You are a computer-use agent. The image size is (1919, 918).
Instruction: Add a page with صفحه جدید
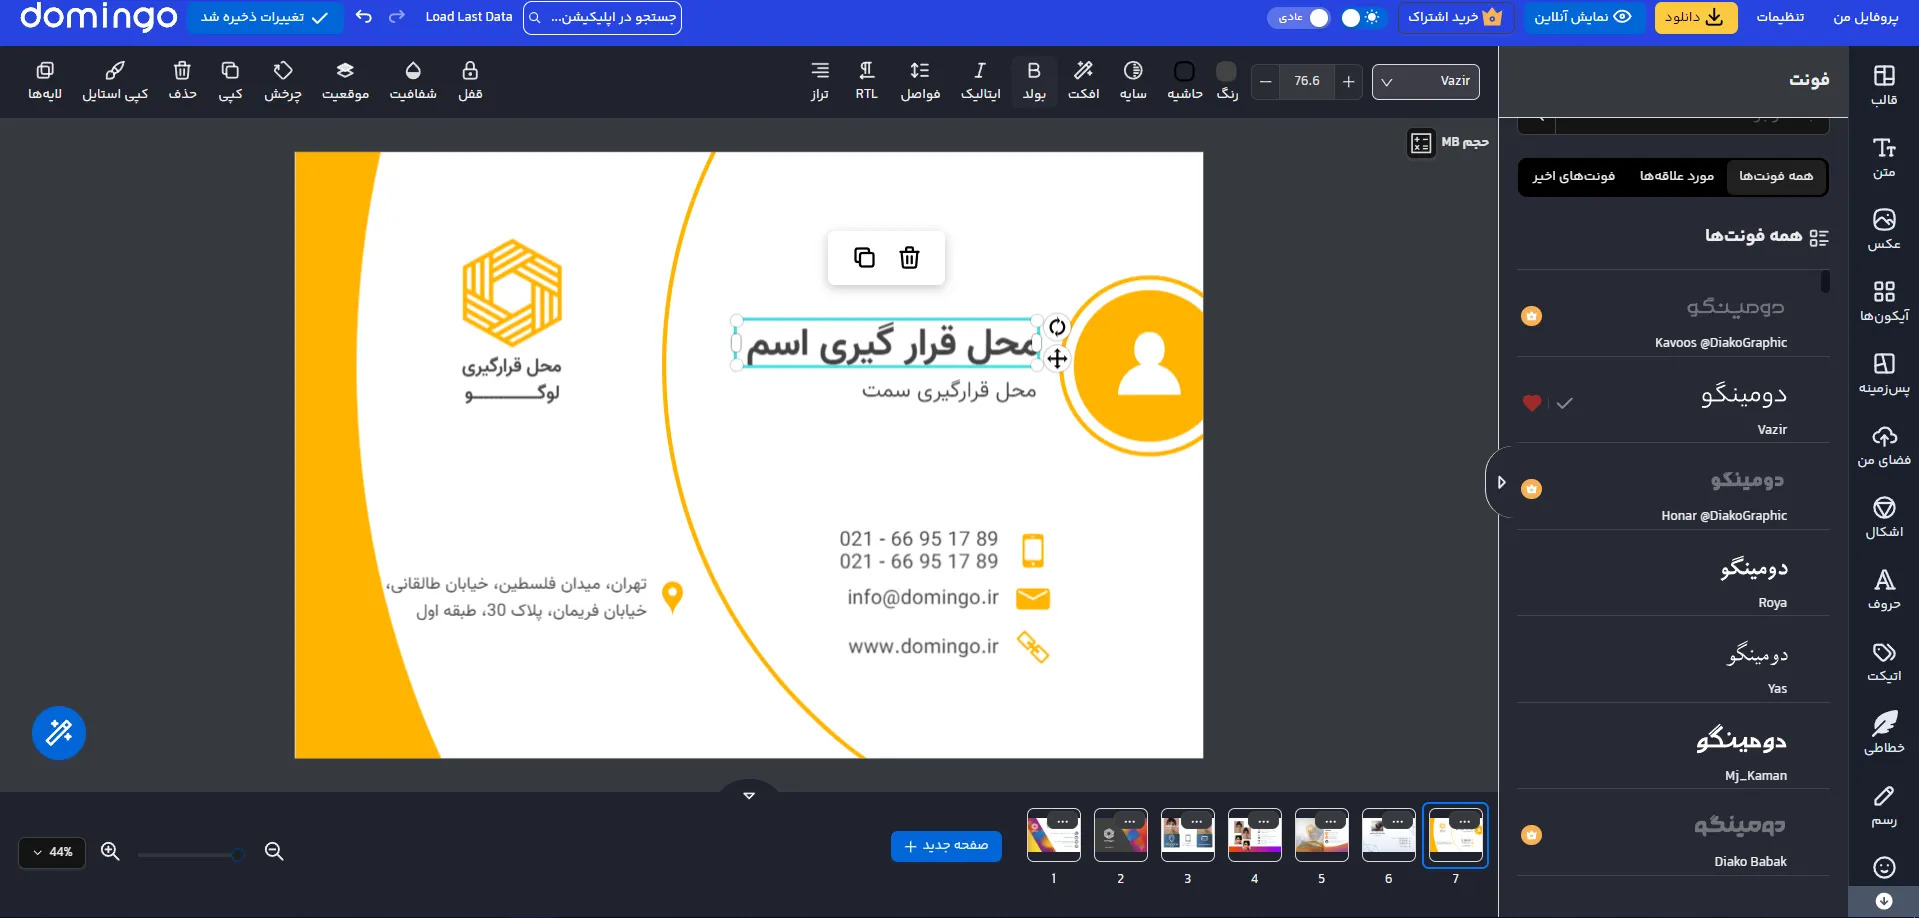click(946, 846)
